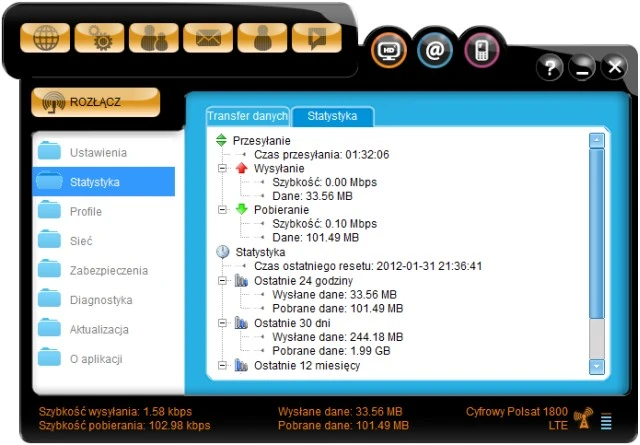Collapse the Wysyłanie tree node
Image resolution: width=640 pixels, height=445 pixels.
click(222, 169)
